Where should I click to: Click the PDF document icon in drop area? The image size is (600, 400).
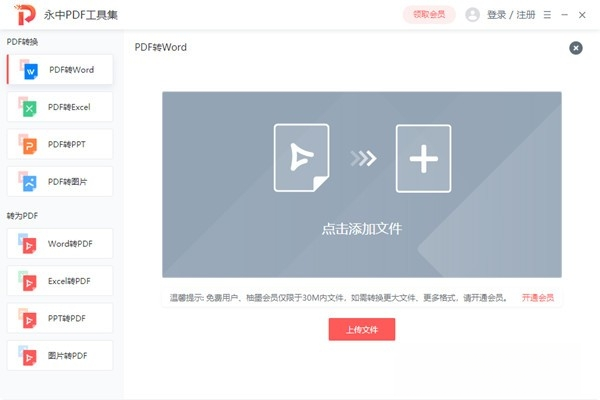(x=302, y=158)
